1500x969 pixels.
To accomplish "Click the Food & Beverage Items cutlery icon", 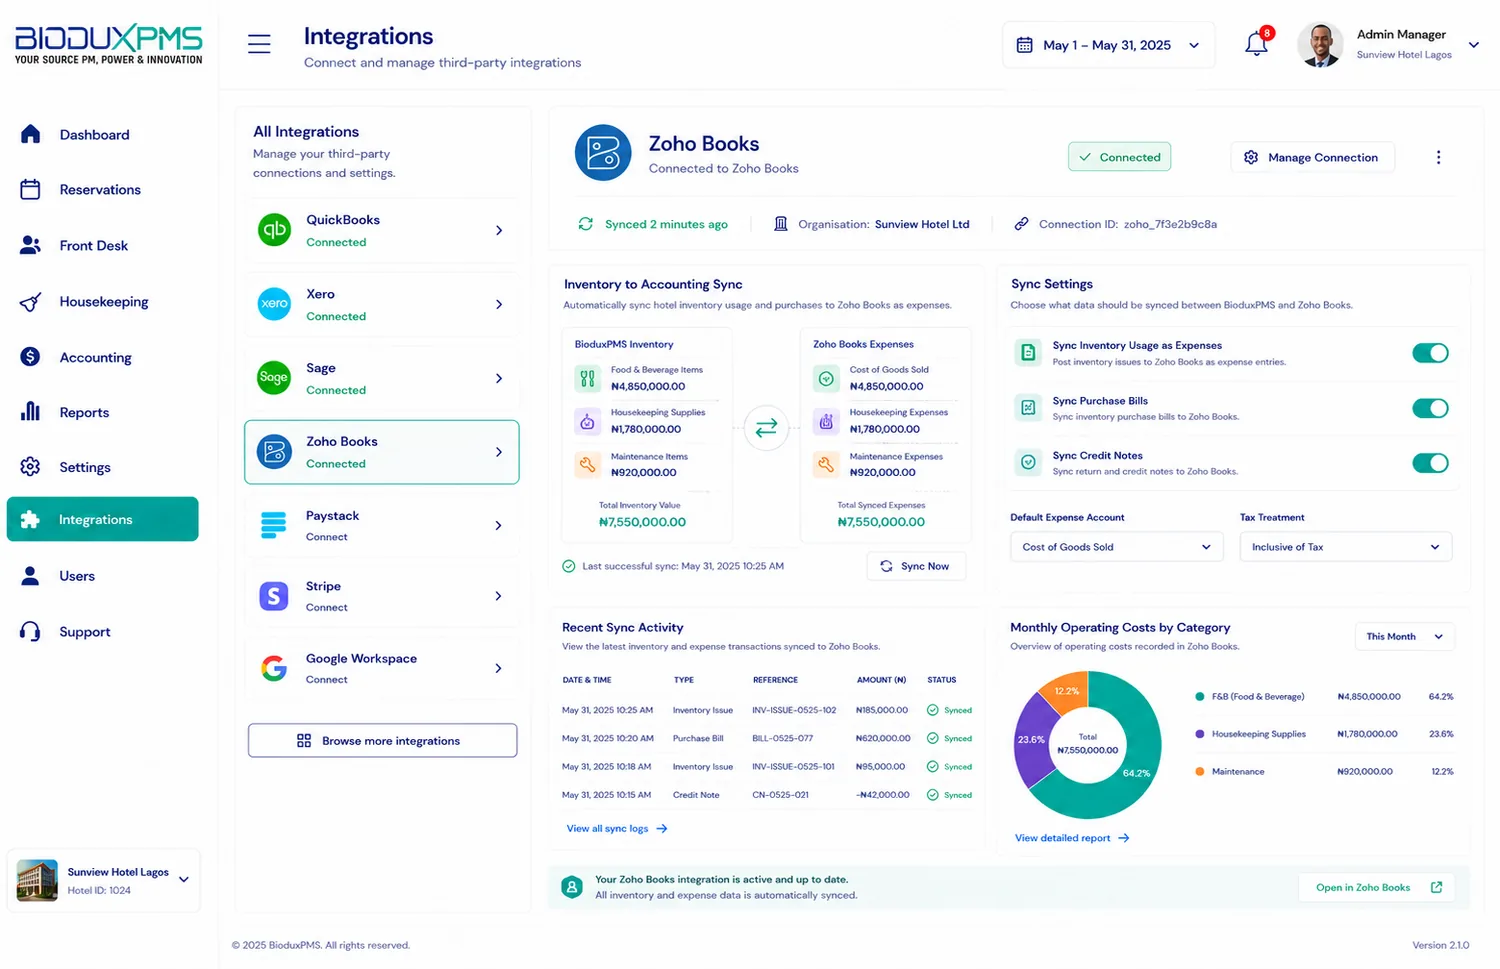I will point(587,378).
